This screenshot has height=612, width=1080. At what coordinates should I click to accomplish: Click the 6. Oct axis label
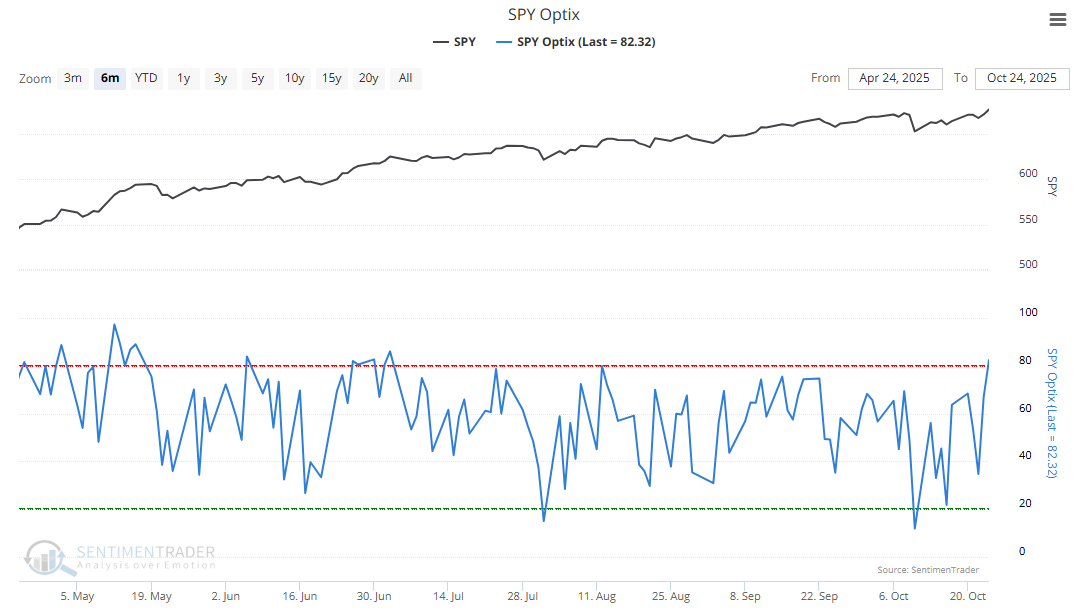click(893, 596)
